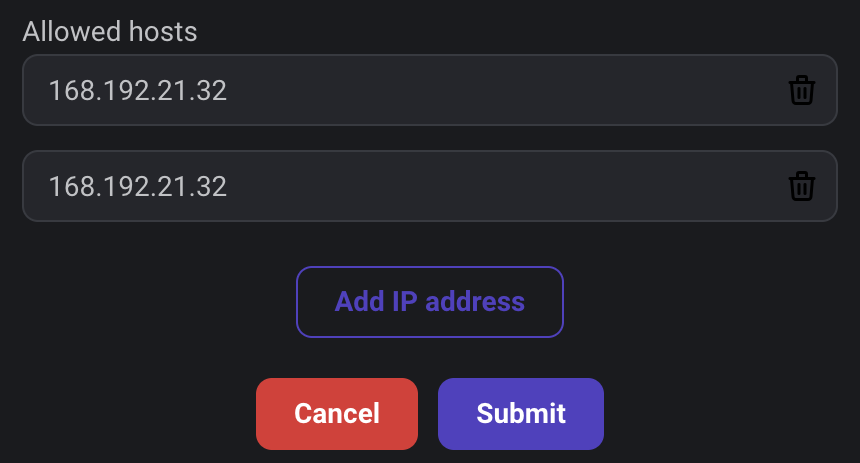Click the text 168.192.21.32 in the bottom field
The height and width of the screenshot is (463, 860).
pos(138,187)
